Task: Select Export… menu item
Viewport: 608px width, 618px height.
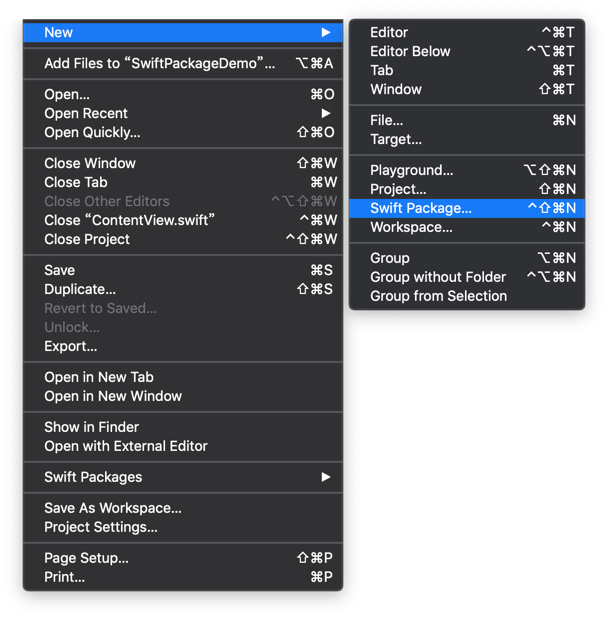Action: pyautogui.click(x=183, y=346)
